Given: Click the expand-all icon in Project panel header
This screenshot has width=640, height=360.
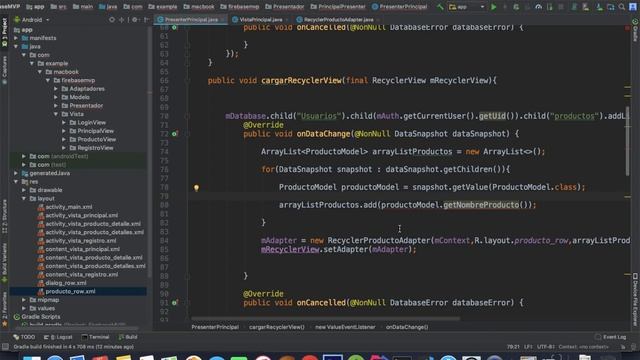Looking at the screenshot, I should 122,20.
